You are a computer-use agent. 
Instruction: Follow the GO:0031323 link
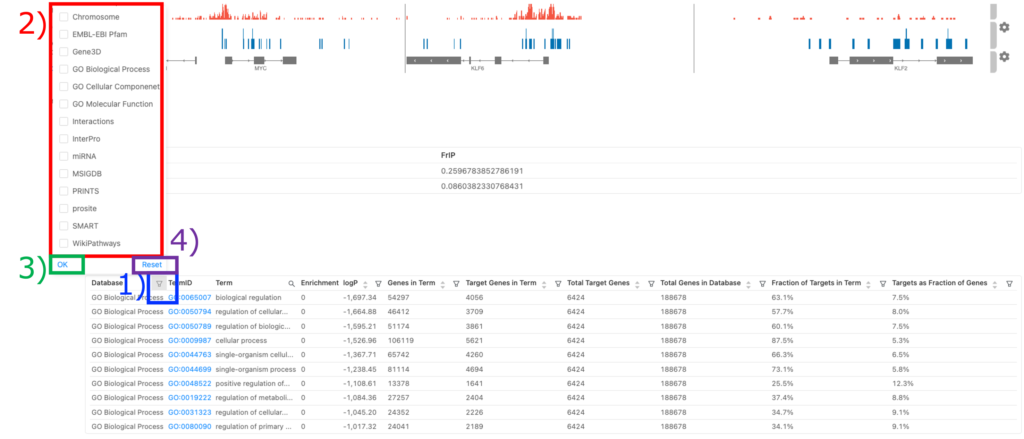(x=189, y=412)
